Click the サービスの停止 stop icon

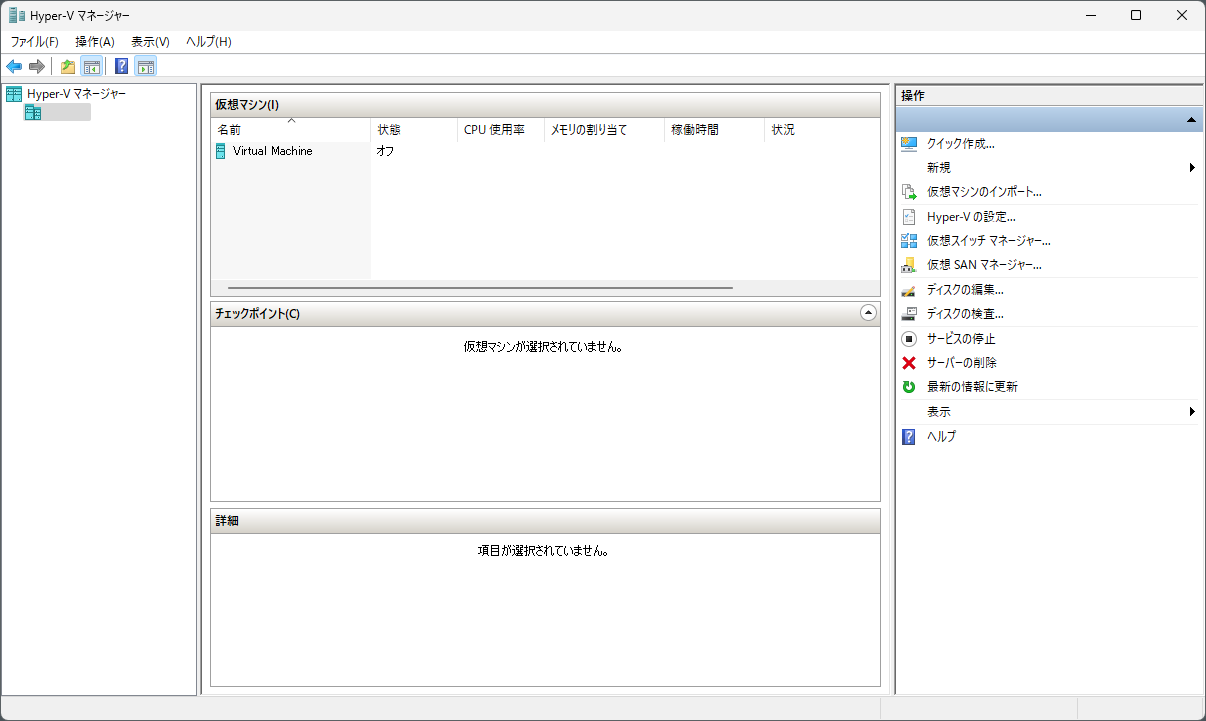point(909,339)
